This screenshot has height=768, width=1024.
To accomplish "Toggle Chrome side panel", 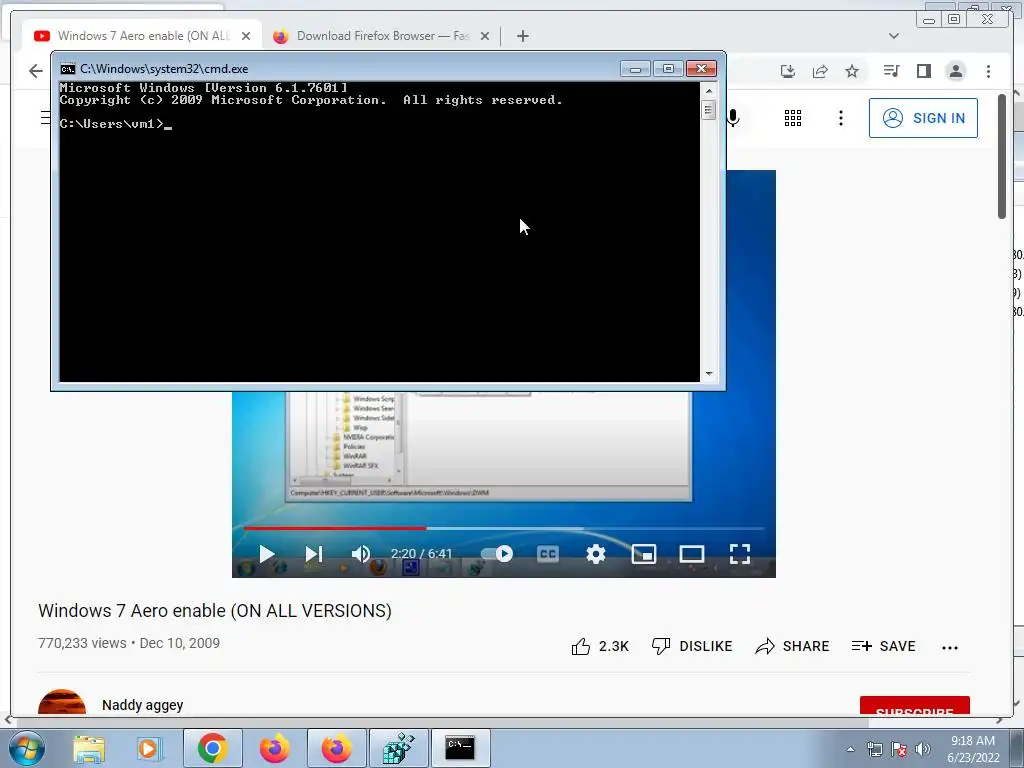I will (x=923, y=71).
